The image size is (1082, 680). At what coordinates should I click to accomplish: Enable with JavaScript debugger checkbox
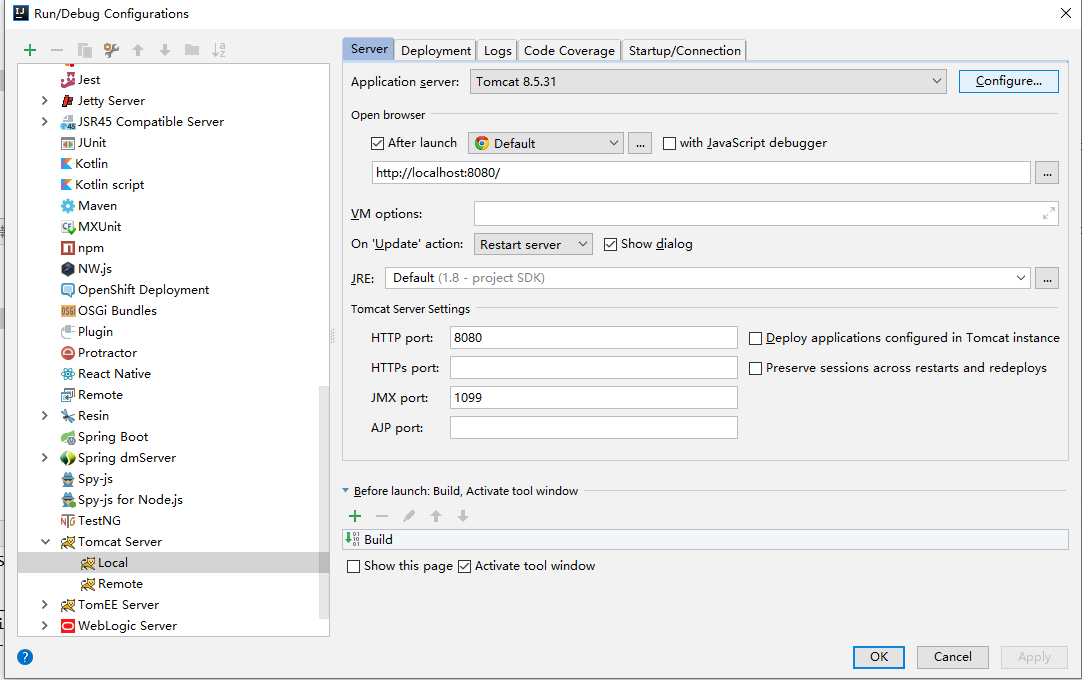coord(669,143)
